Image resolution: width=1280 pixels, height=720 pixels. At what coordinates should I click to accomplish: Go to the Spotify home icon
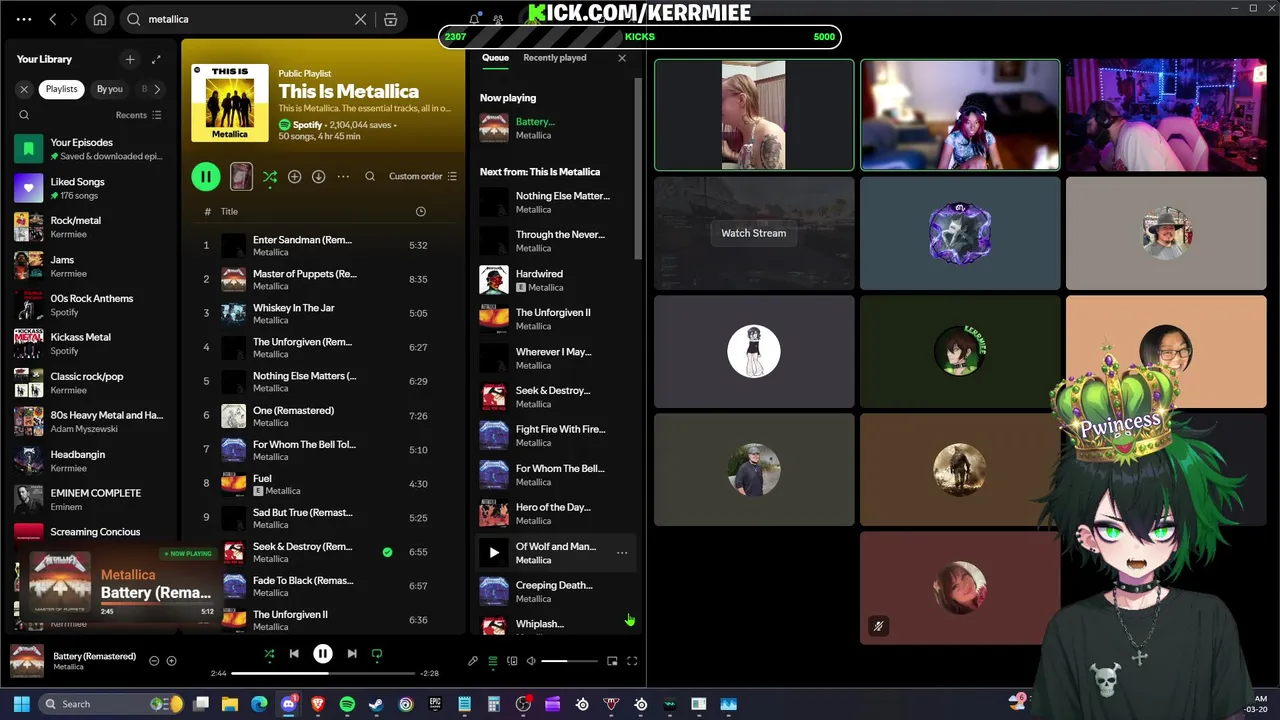[100, 19]
